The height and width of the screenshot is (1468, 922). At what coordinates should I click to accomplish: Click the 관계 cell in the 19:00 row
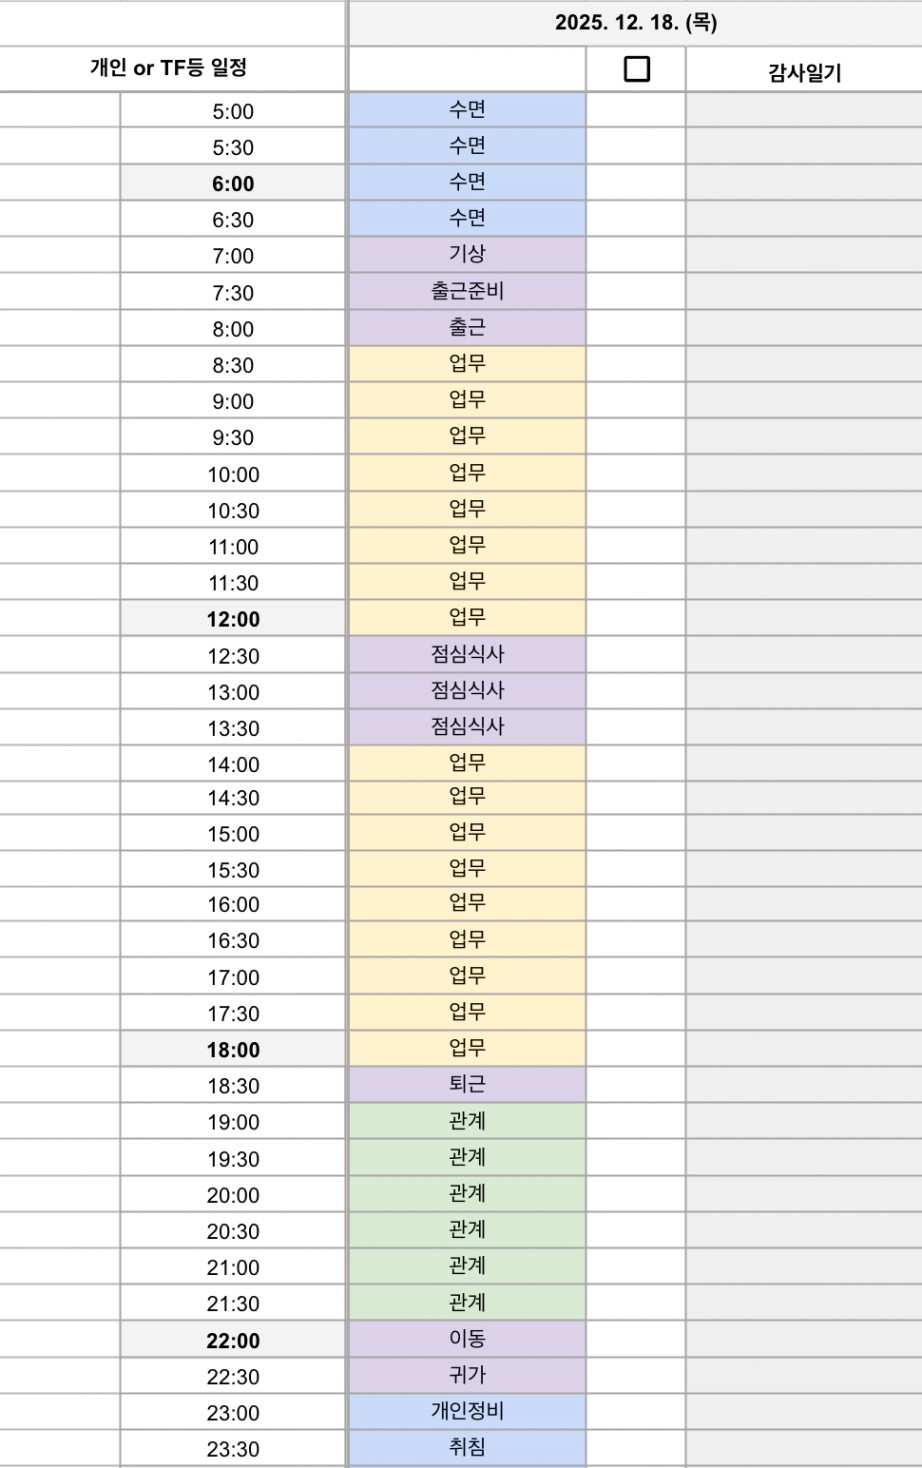tap(467, 1121)
